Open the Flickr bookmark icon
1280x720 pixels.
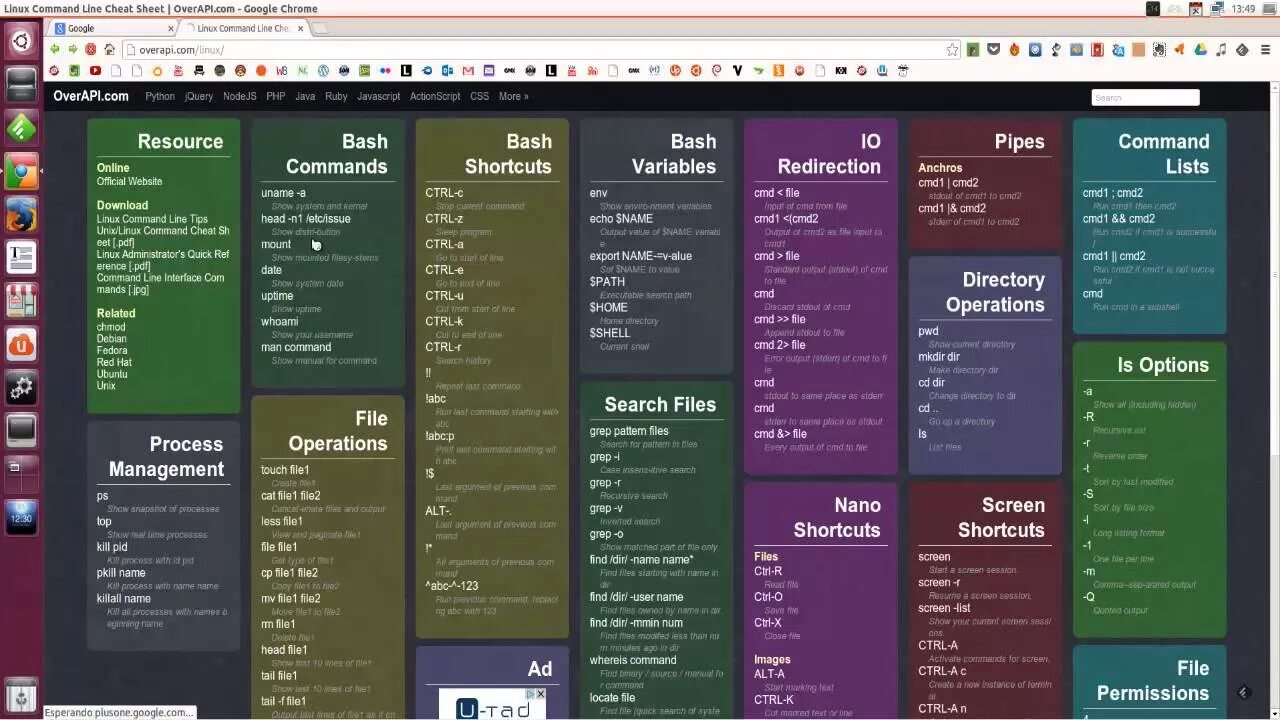[x=385, y=71]
